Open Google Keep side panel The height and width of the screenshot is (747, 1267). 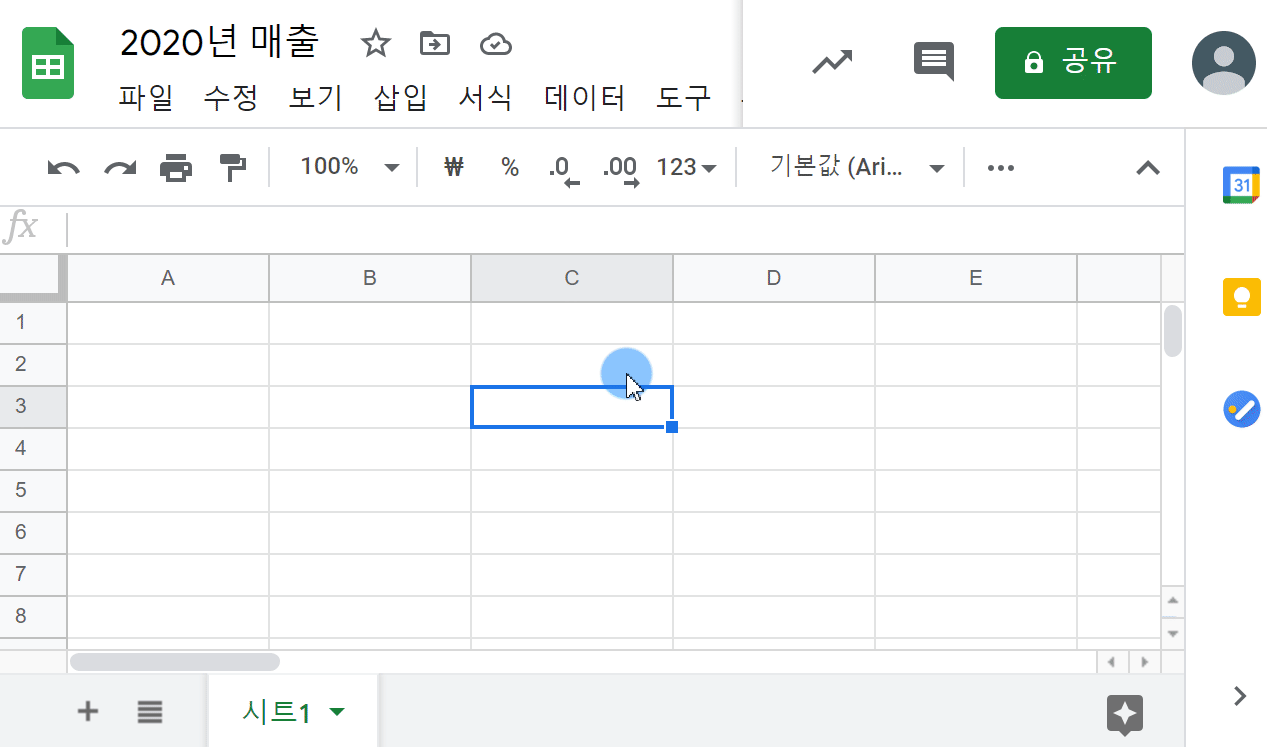point(1241,297)
